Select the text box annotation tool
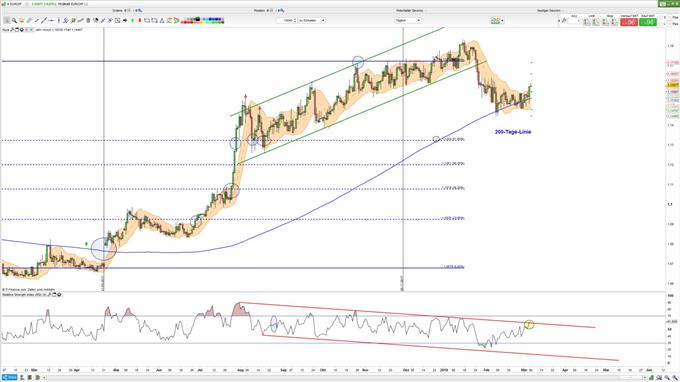The height and width of the screenshot is (382, 680). click(x=118, y=20)
